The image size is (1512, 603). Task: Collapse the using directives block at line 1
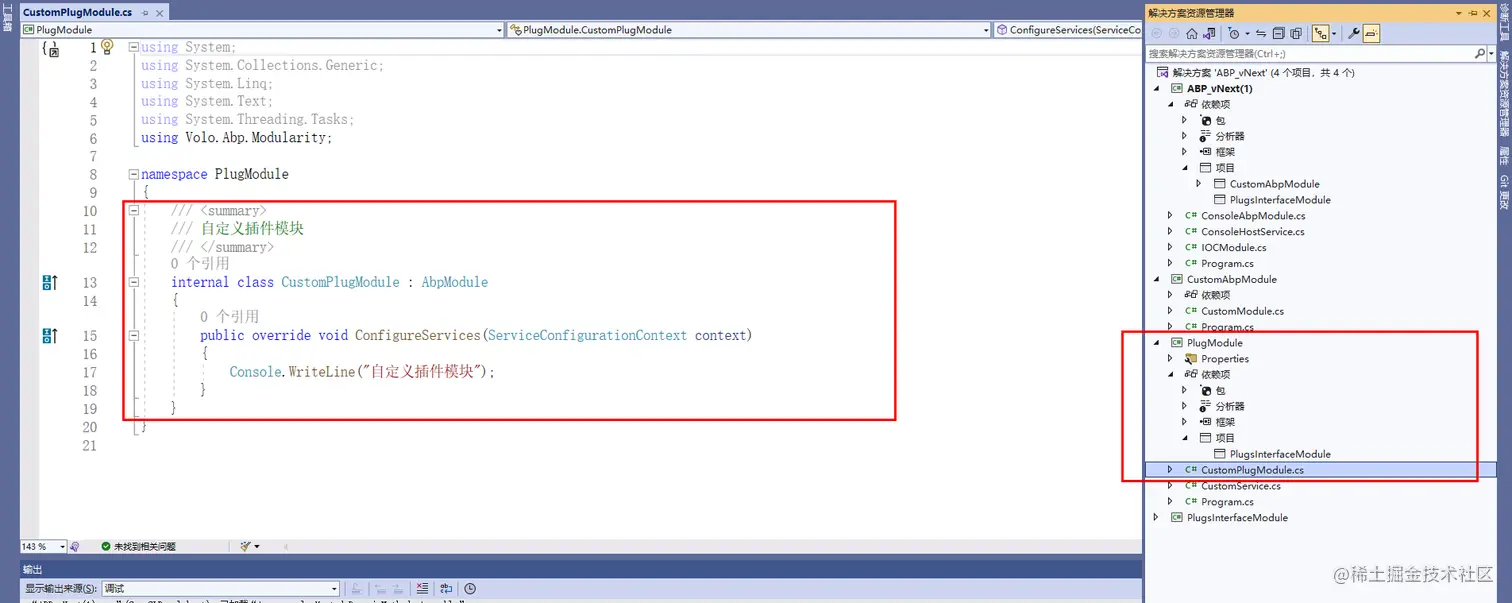[133, 47]
